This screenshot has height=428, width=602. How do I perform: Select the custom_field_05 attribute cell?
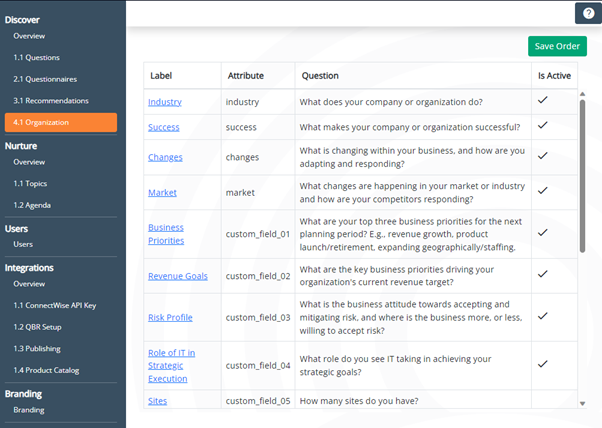click(x=258, y=401)
